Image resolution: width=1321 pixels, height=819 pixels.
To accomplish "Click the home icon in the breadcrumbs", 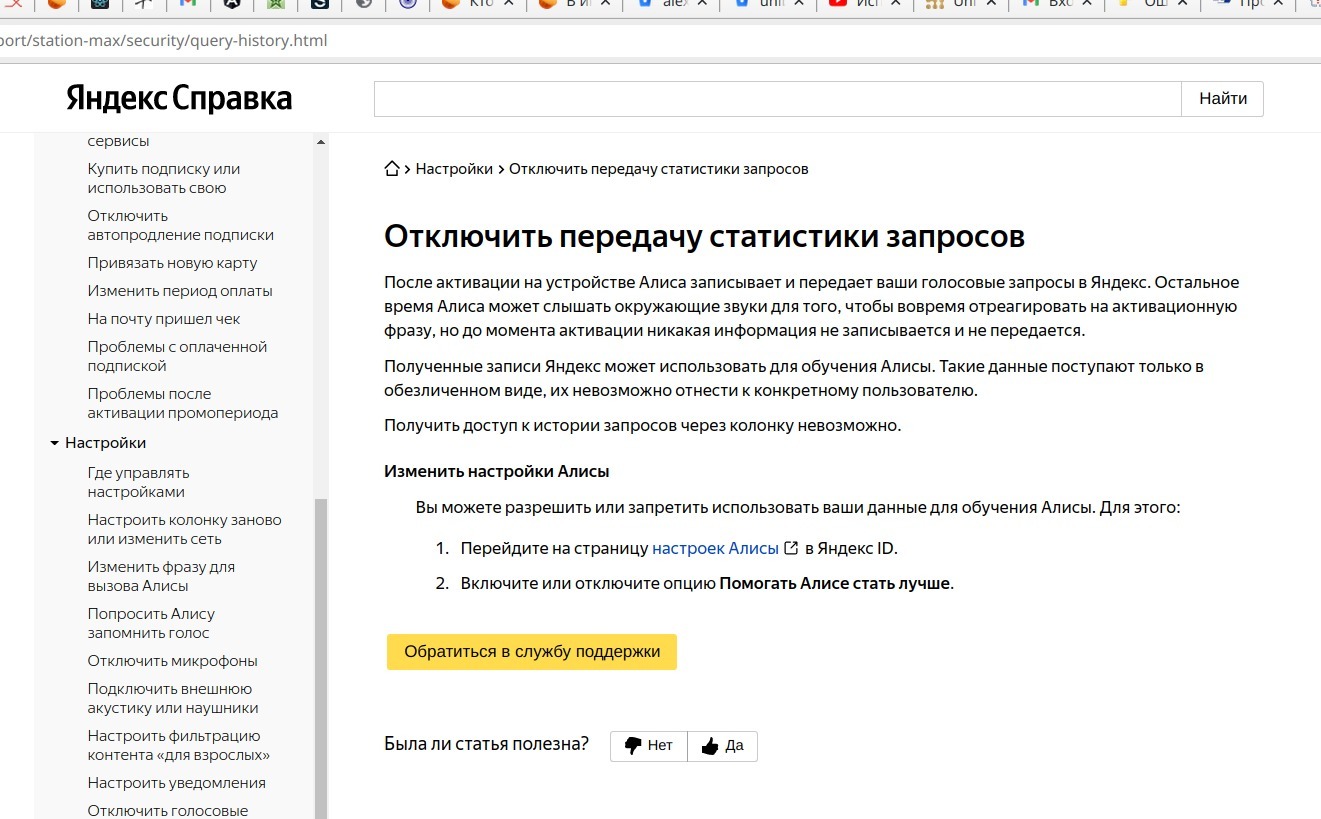I will coord(393,169).
